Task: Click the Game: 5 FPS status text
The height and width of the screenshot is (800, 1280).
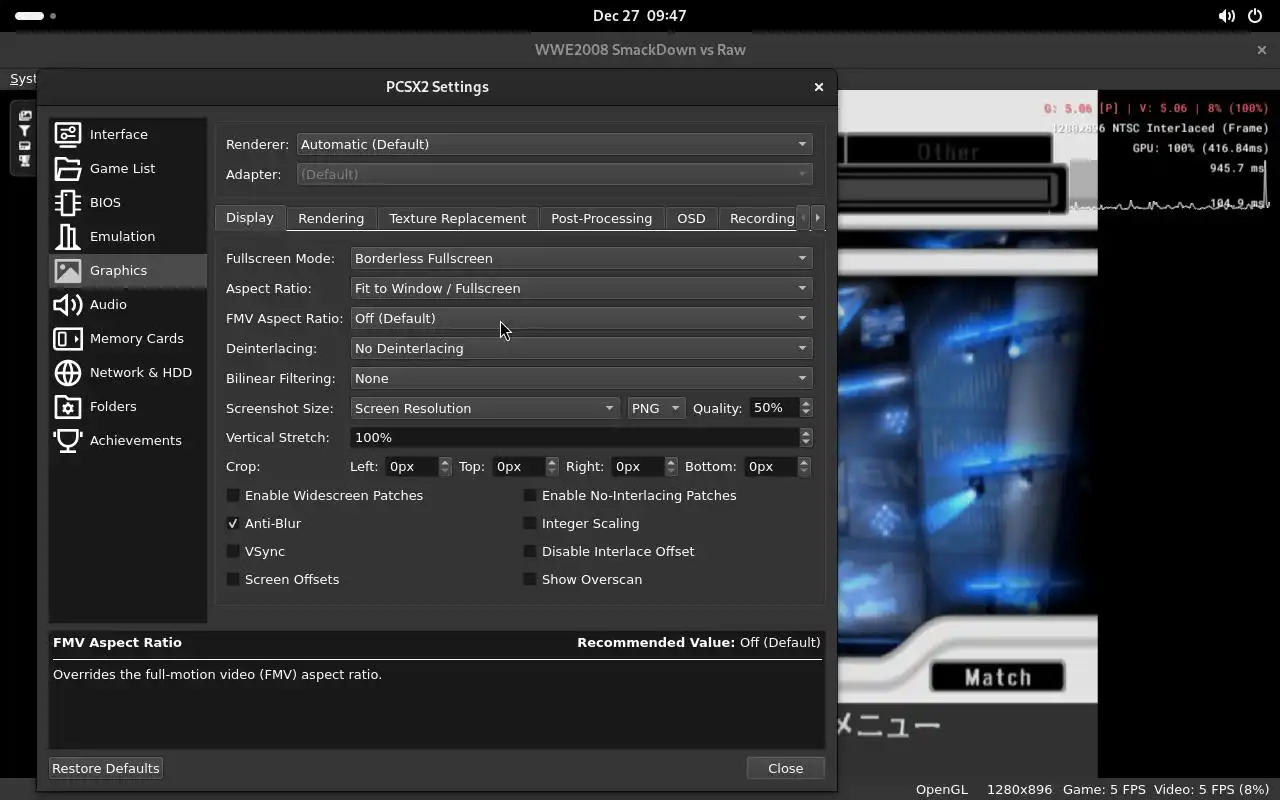Action: coord(1104,789)
